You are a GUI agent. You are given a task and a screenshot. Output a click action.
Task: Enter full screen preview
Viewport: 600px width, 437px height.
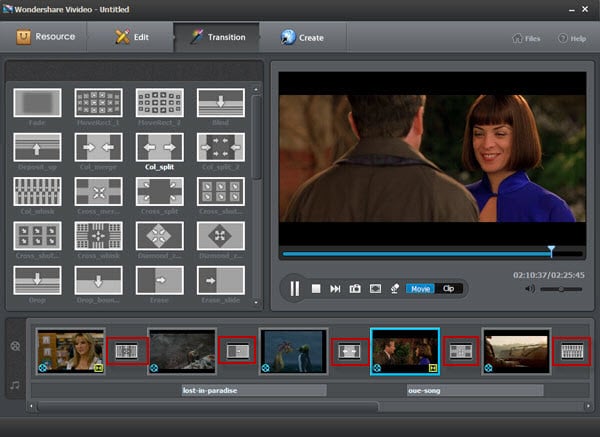[375, 289]
